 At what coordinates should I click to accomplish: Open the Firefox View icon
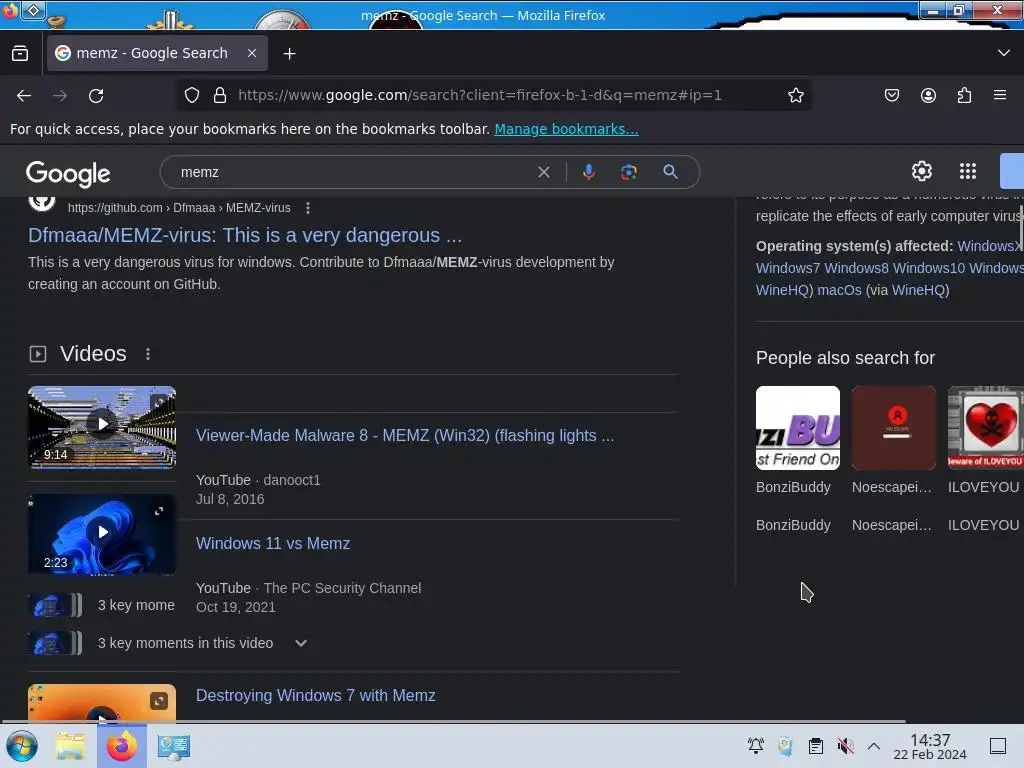[x=20, y=53]
